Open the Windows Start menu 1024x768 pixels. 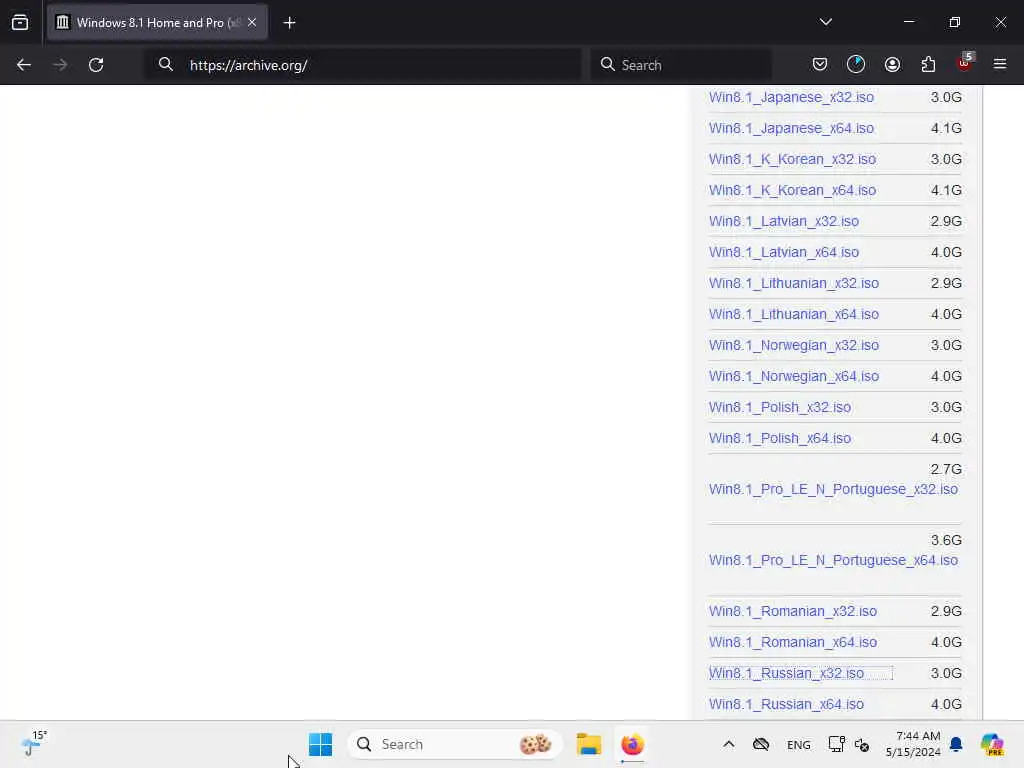[x=320, y=744]
